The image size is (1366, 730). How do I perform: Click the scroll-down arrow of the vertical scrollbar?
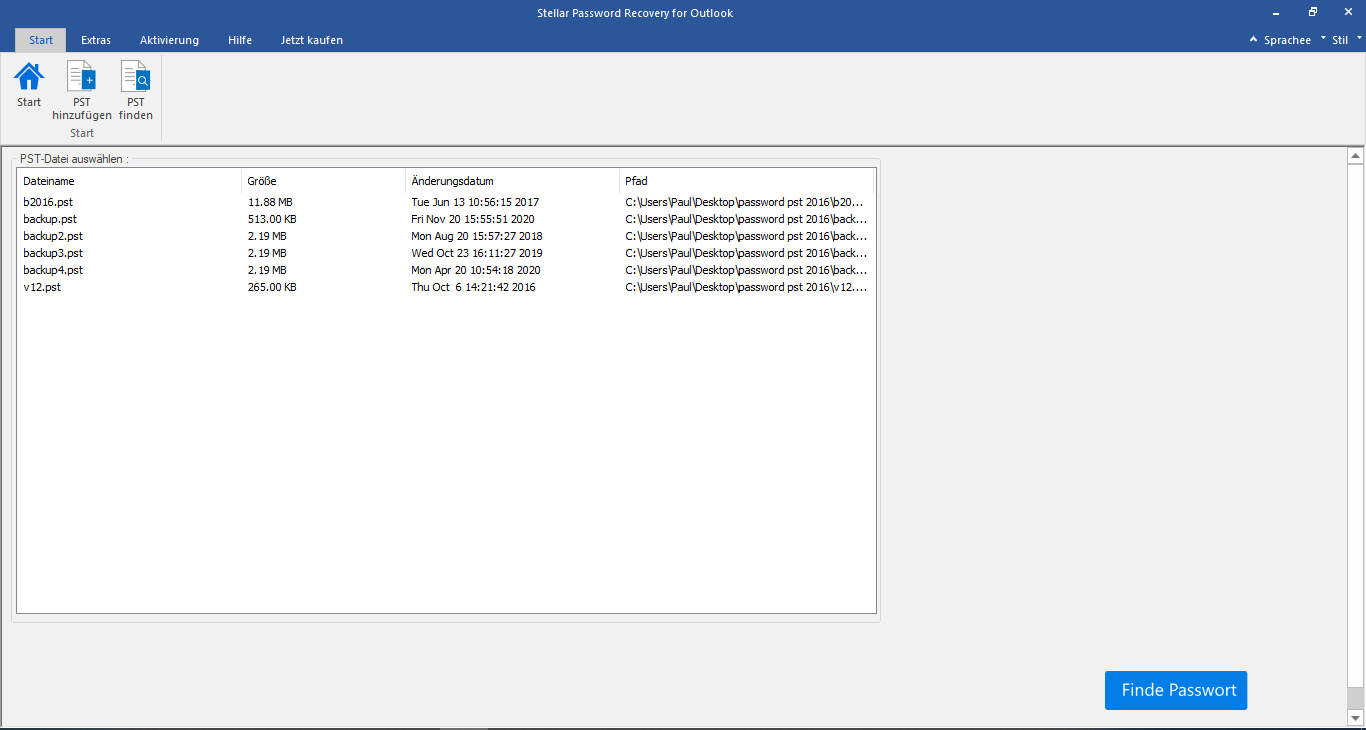[1356, 718]
